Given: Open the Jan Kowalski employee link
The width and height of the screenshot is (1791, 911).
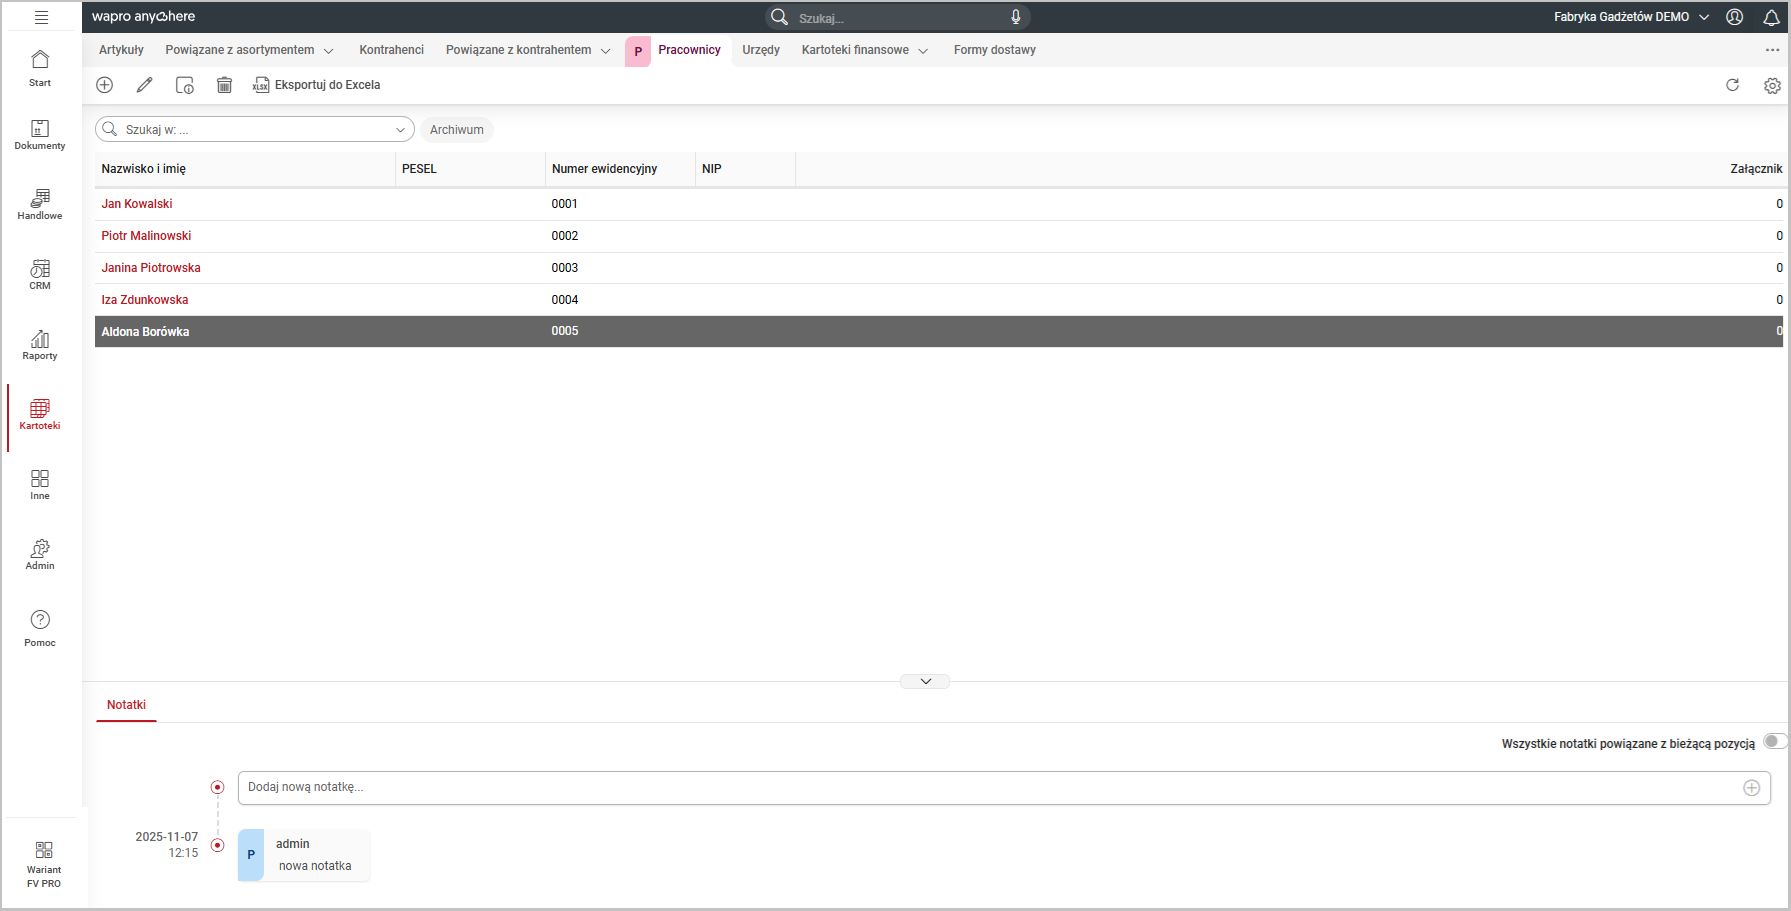Looking at the screenshot, I should 137,204.
